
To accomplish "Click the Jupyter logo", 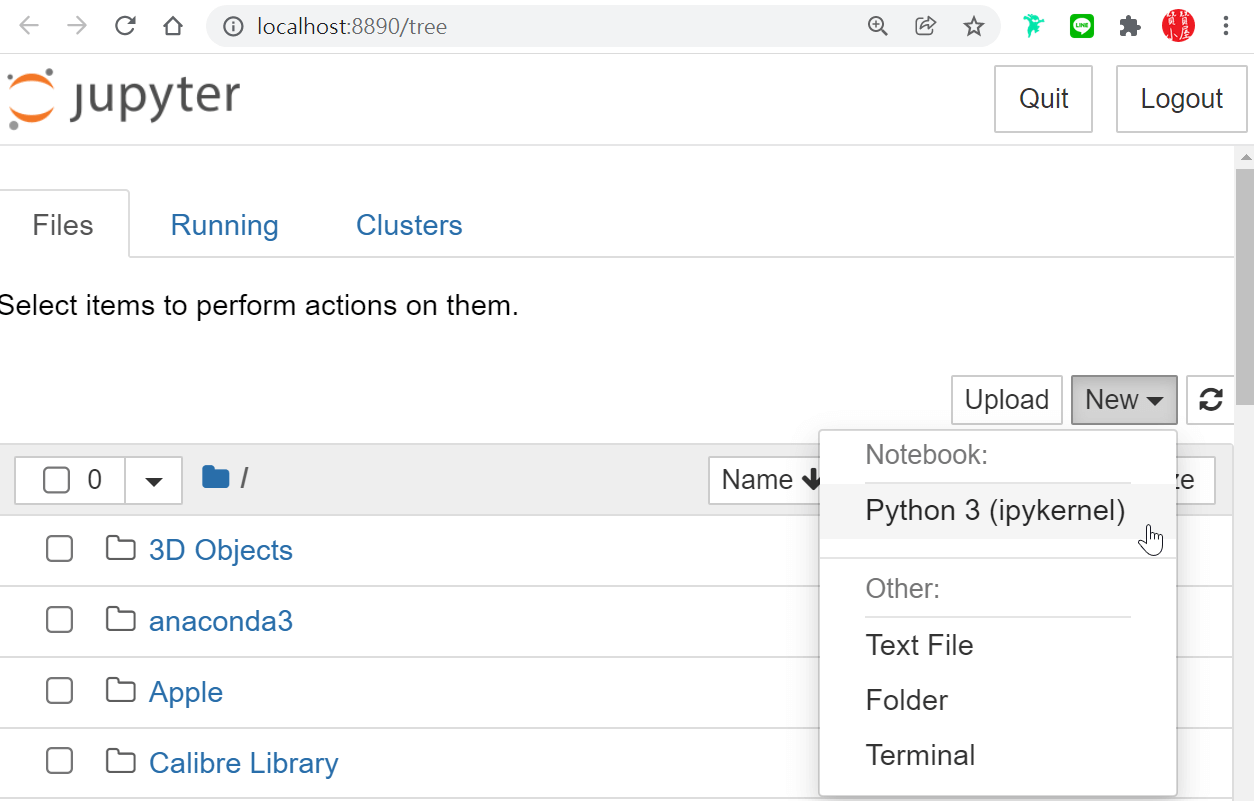I will click(x=124, y=98).
